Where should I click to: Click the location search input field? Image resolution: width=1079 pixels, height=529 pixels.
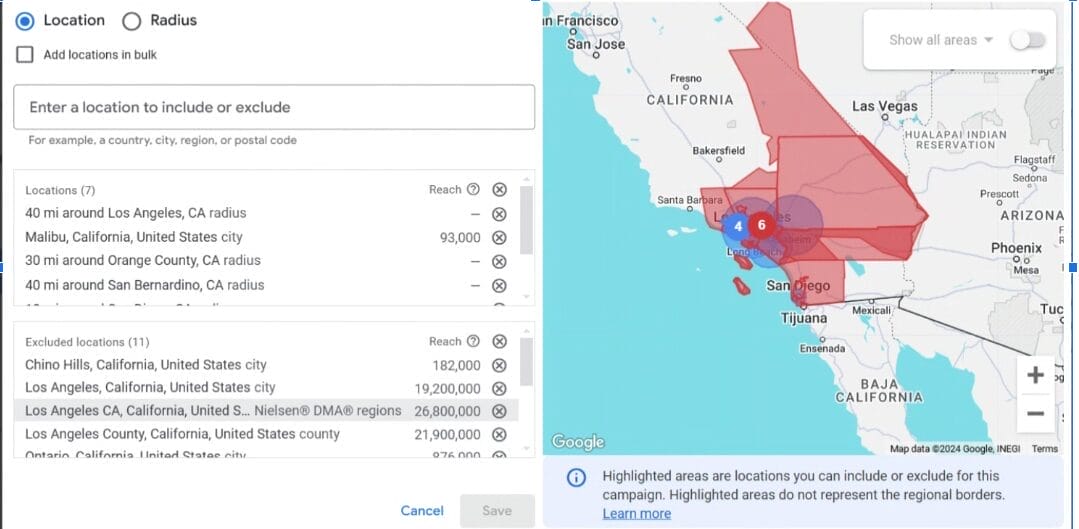coord(273,107)
